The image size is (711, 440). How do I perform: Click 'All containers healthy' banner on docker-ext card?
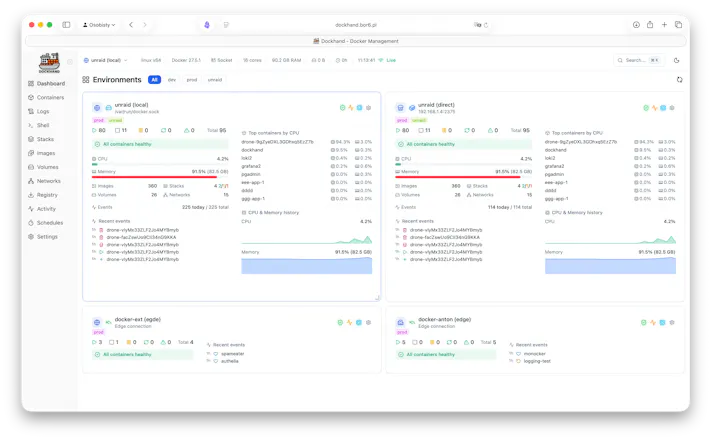(x=142, y=354)
